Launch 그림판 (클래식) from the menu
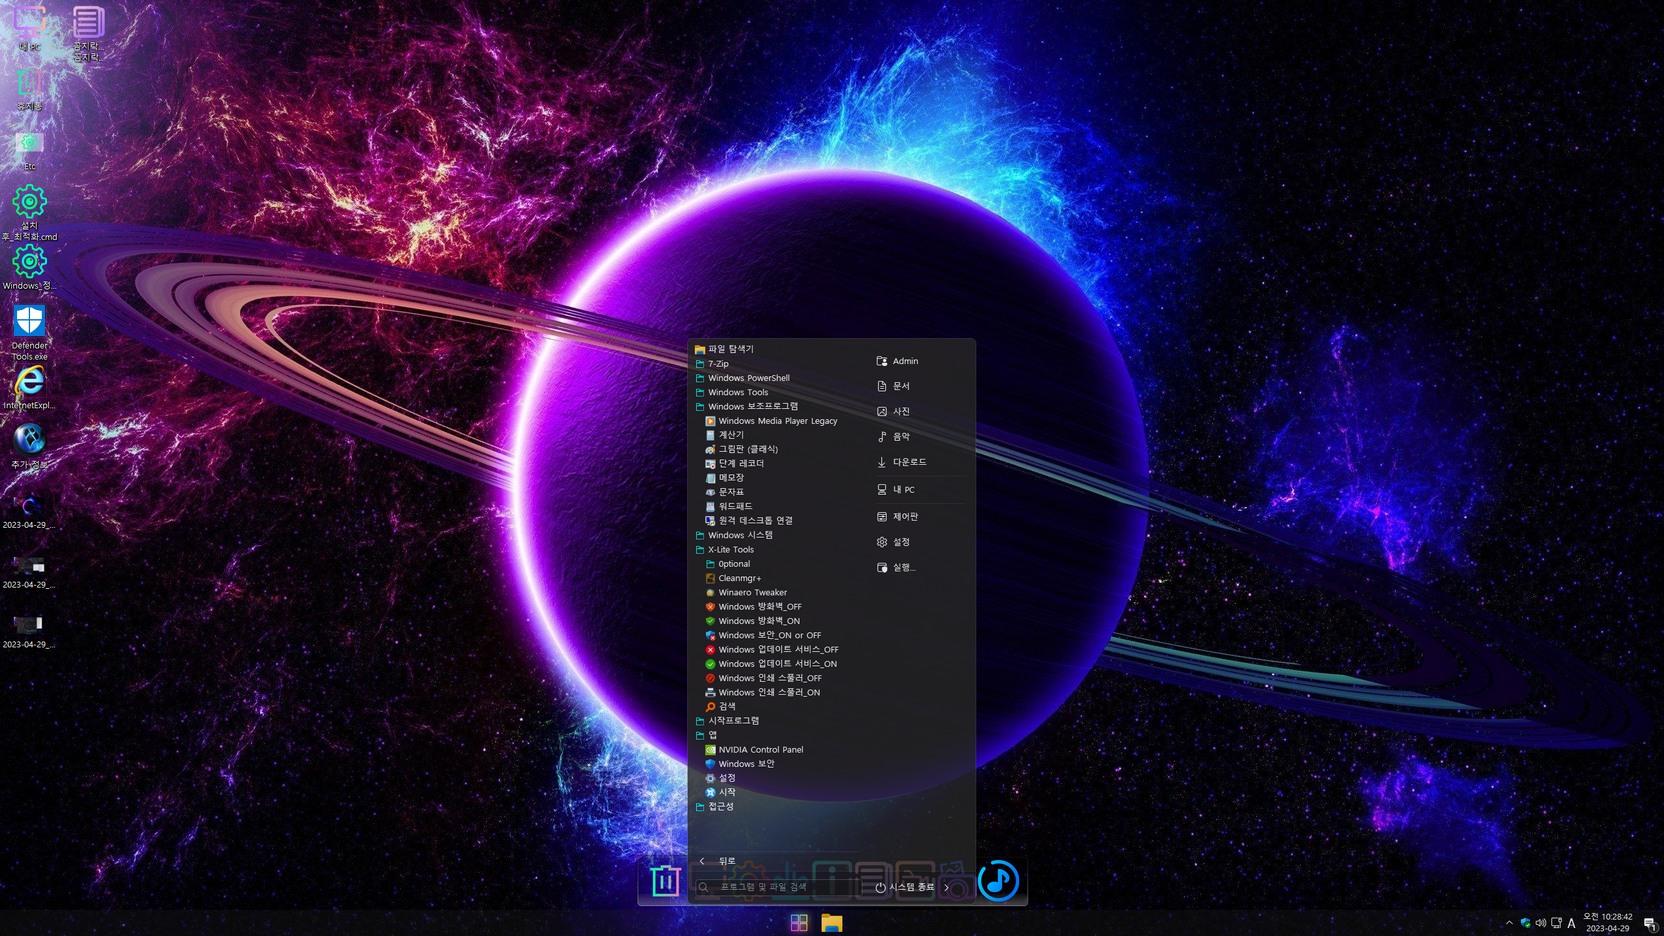Viewport: 1664px width, 936px height. 741,449
